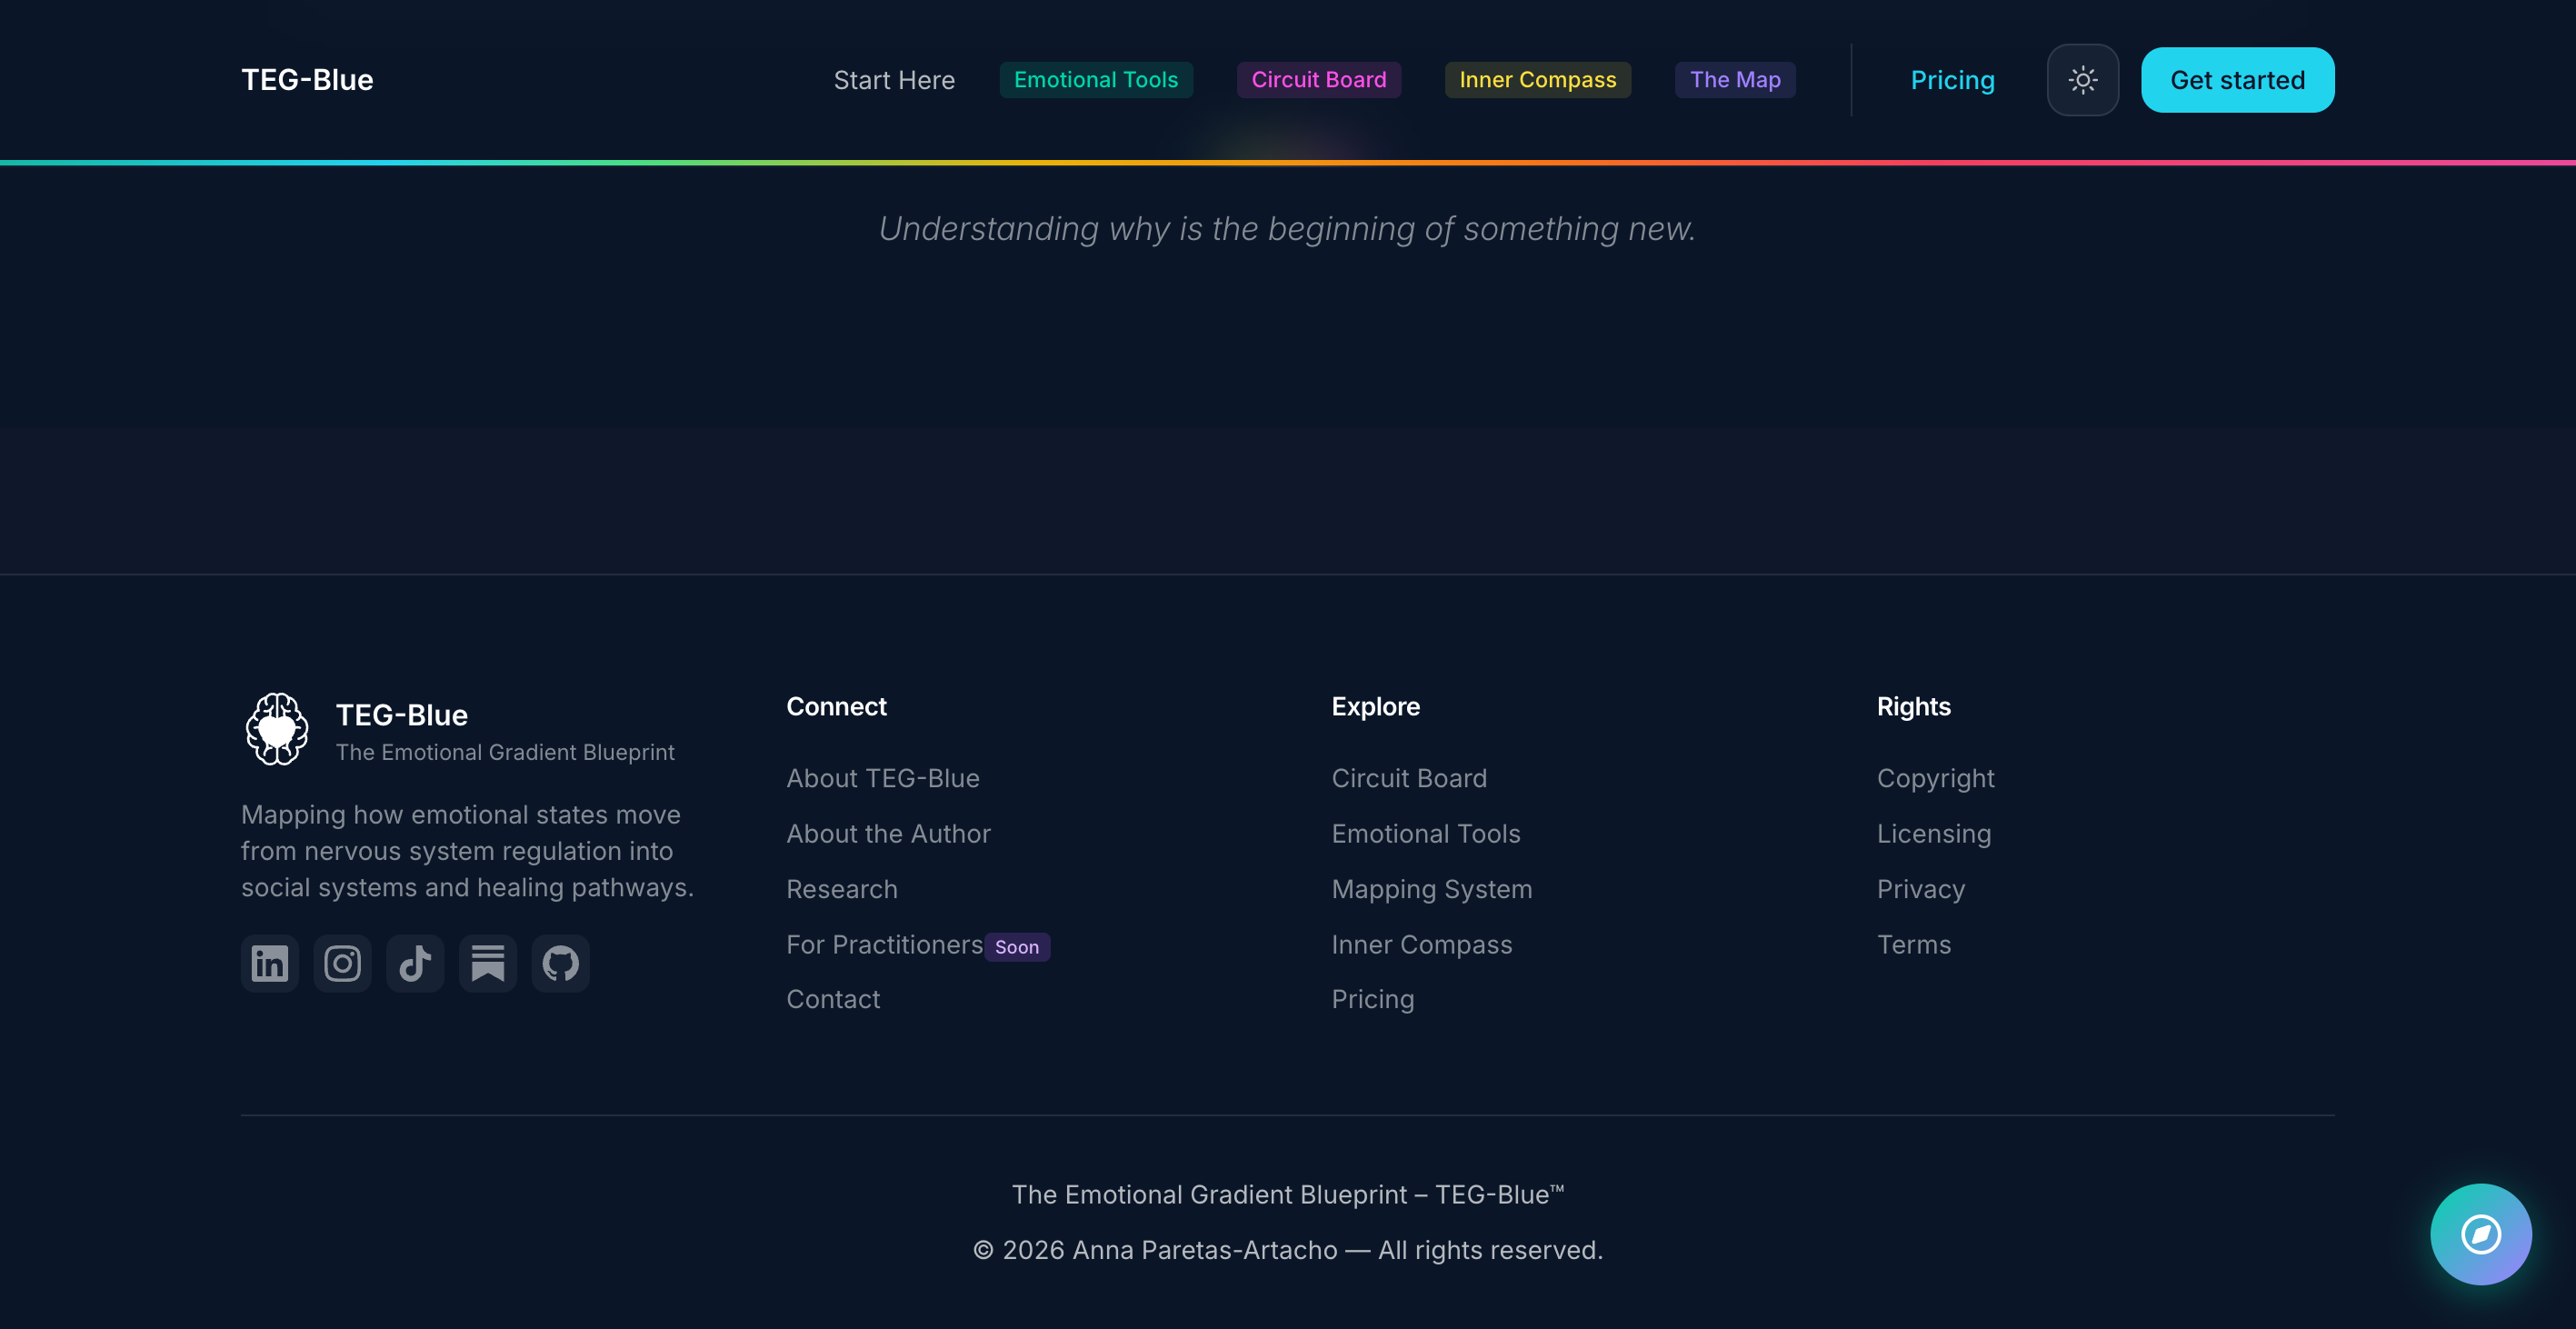2576x1329 pixels.
Task: Open The Map nav item
Action: tap(1734, 80)
